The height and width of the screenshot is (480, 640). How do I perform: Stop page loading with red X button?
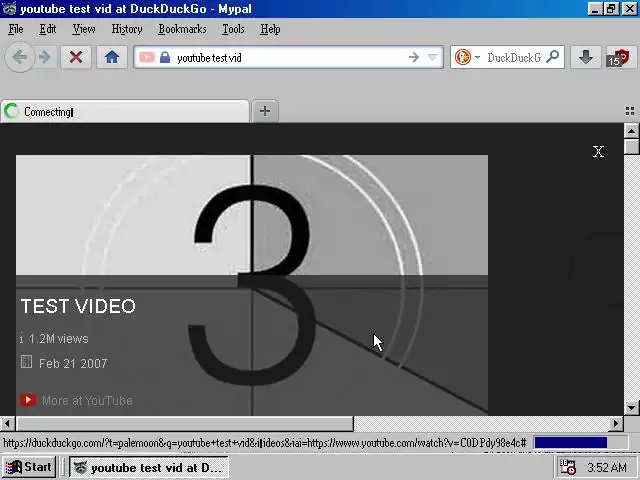76,57
